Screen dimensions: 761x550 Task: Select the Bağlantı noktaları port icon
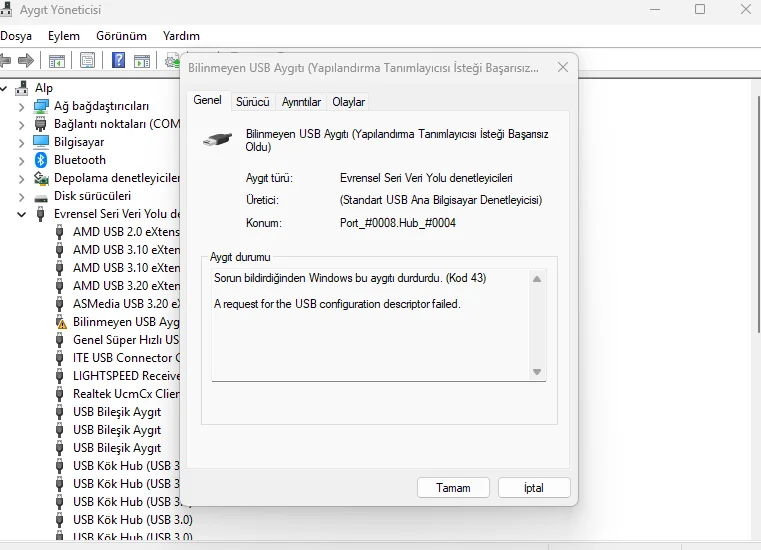click(x=41, y=124)
